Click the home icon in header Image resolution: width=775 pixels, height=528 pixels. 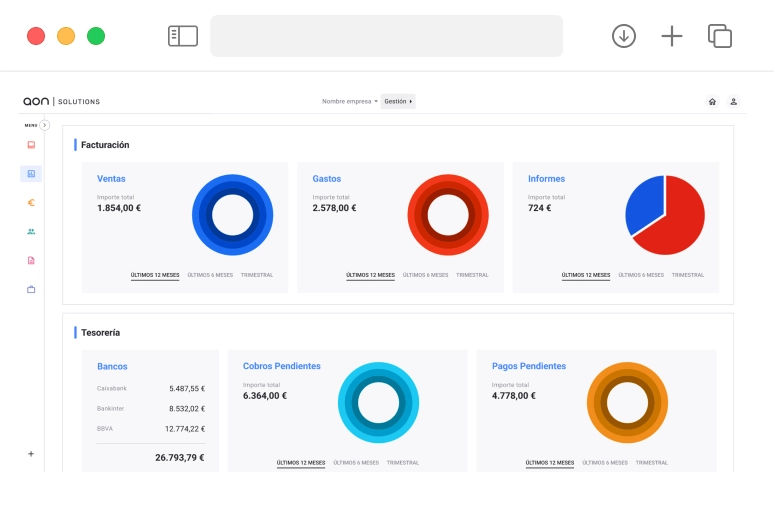point(712,101)
